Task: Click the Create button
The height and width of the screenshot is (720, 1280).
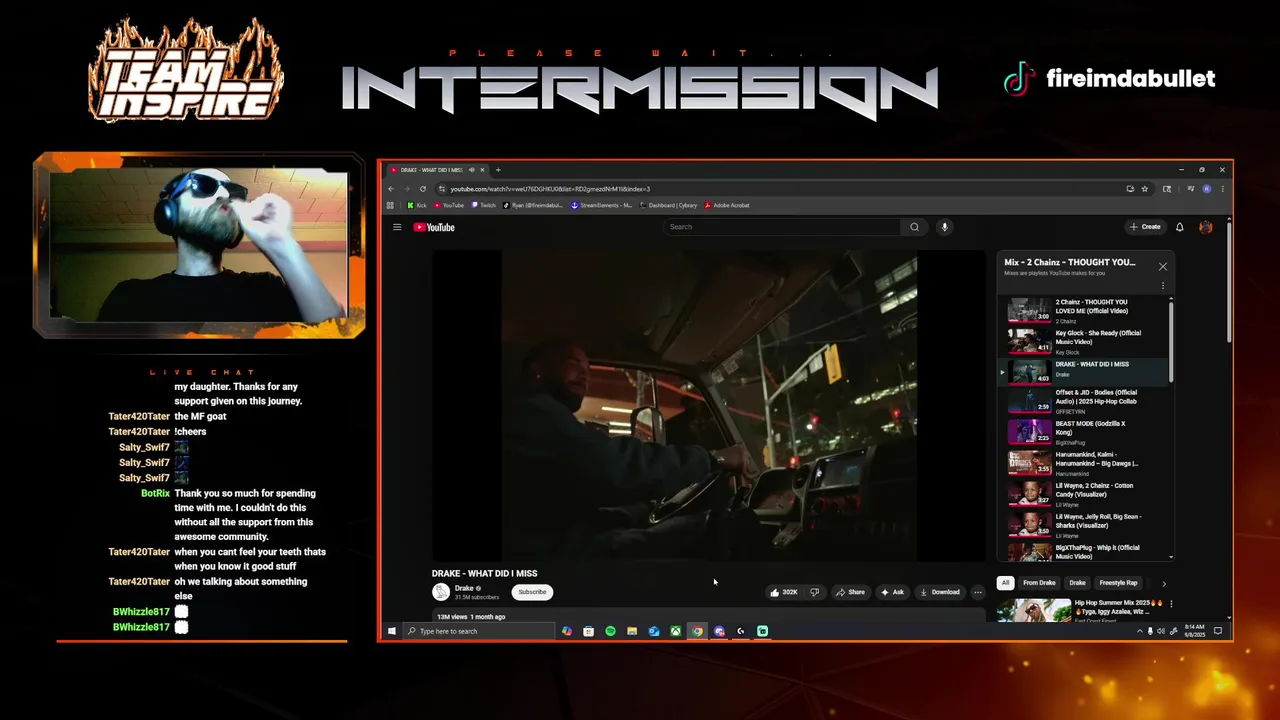Action: (x=1145, y=227)
